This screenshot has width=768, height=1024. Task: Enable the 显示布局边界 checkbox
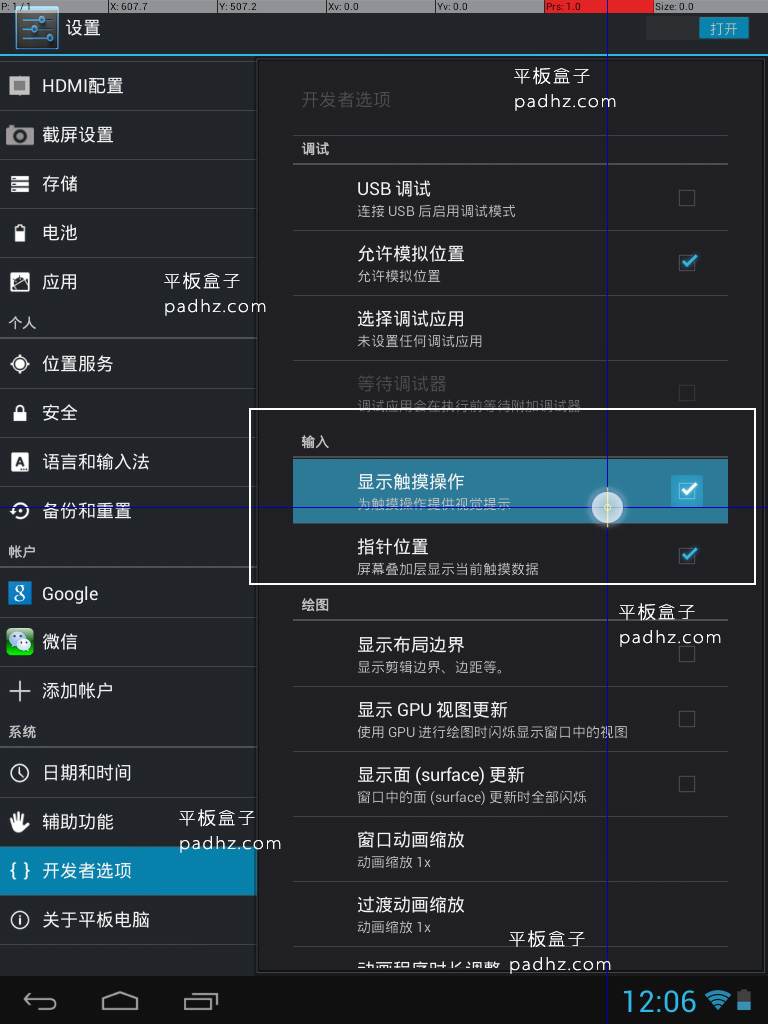[x=687, y=654]
